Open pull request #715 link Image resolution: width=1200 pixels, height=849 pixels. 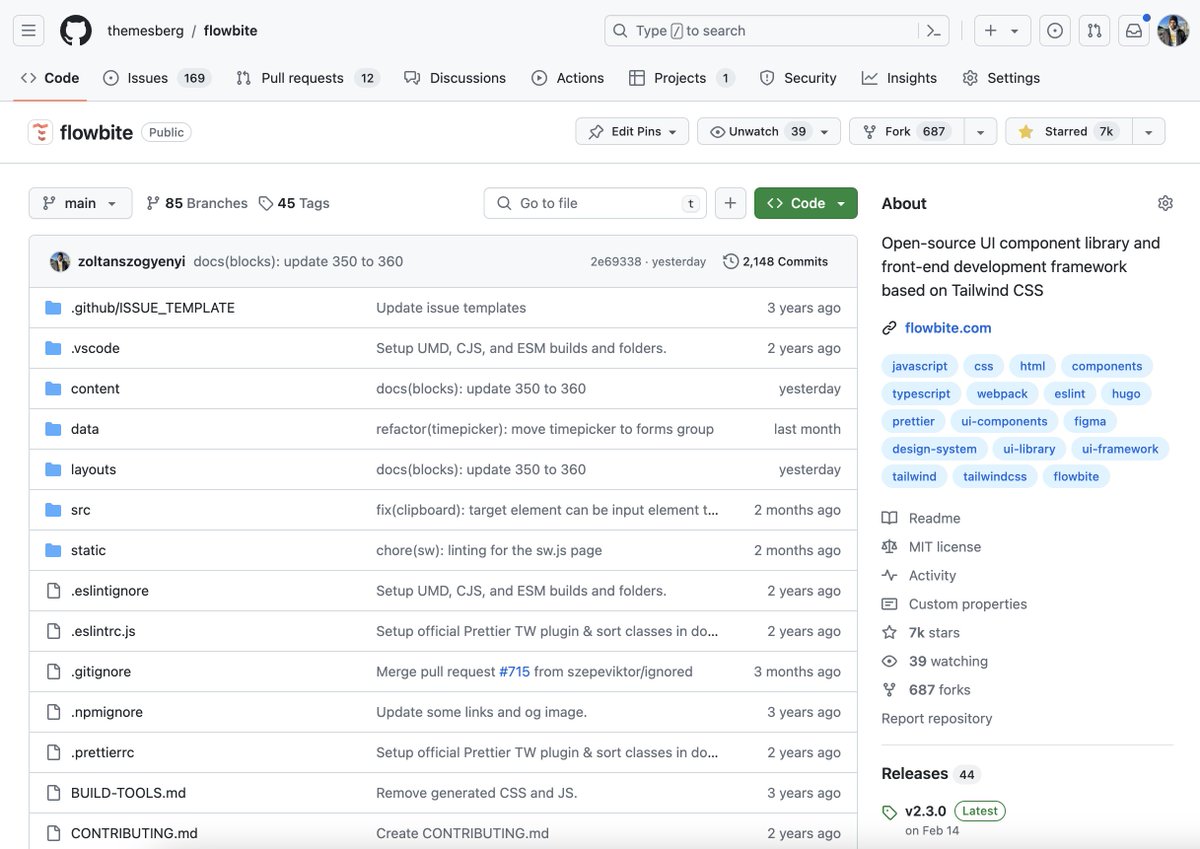pos(514,672)
